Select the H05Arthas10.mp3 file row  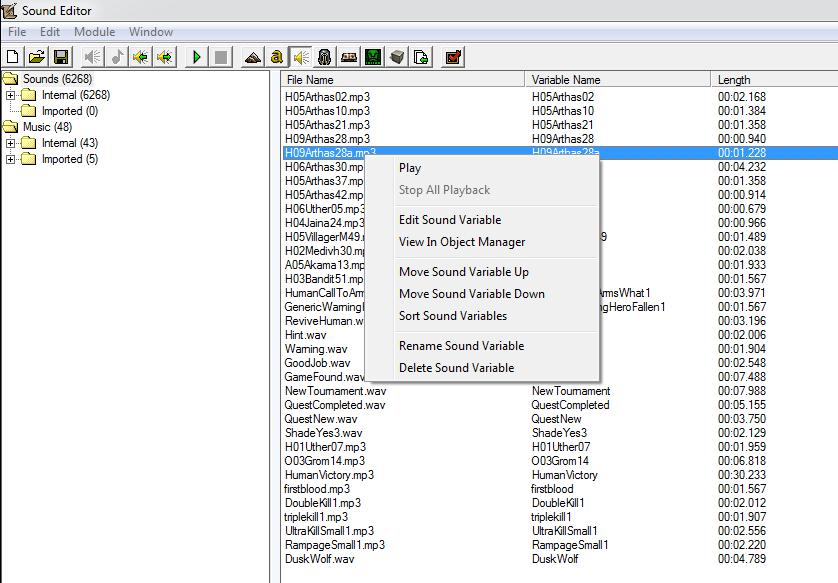tap(560, 111)
